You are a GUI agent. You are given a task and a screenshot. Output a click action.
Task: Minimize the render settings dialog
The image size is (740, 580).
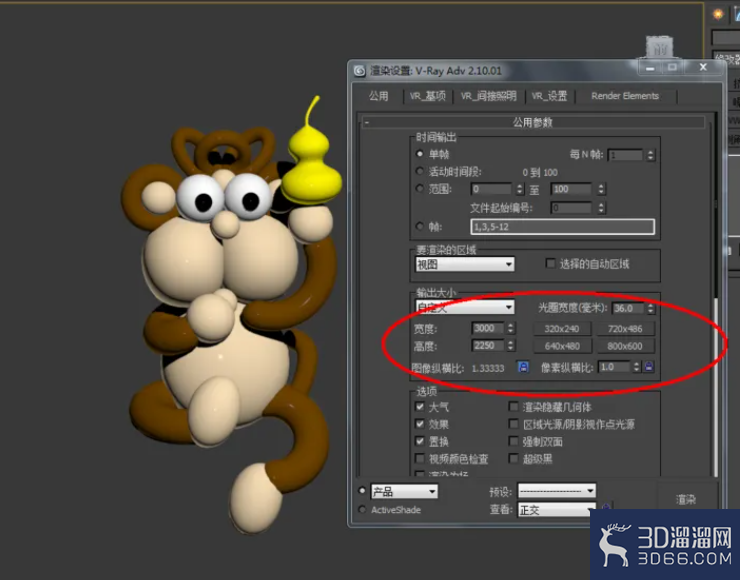click(x=650, y=68)
